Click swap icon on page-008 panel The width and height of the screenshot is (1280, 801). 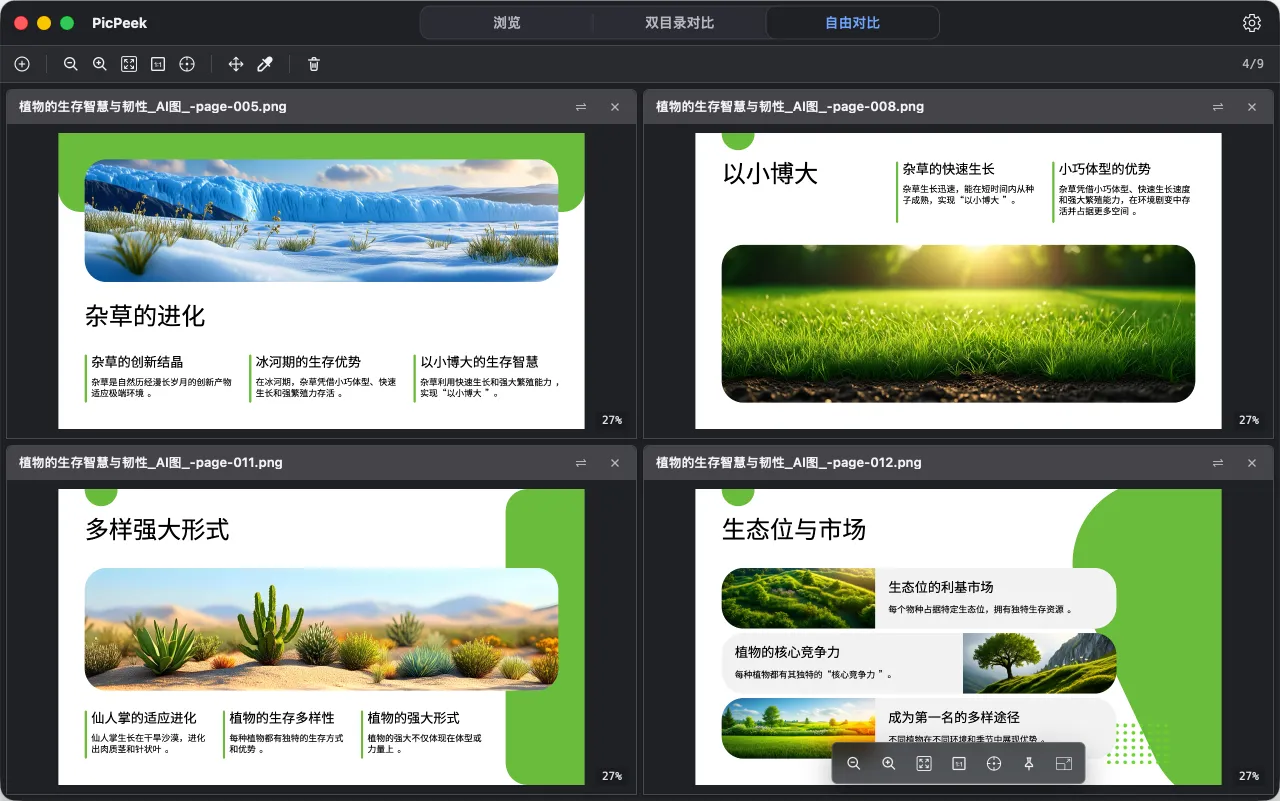click(1218, 107)
